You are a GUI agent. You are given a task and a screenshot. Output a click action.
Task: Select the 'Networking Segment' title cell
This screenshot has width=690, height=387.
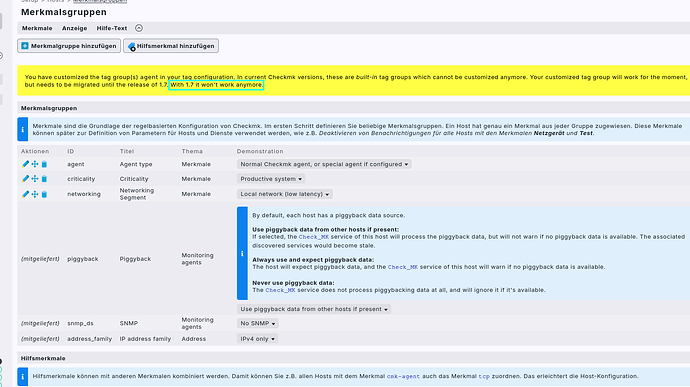pyautogui.click(x=137, y=194)
